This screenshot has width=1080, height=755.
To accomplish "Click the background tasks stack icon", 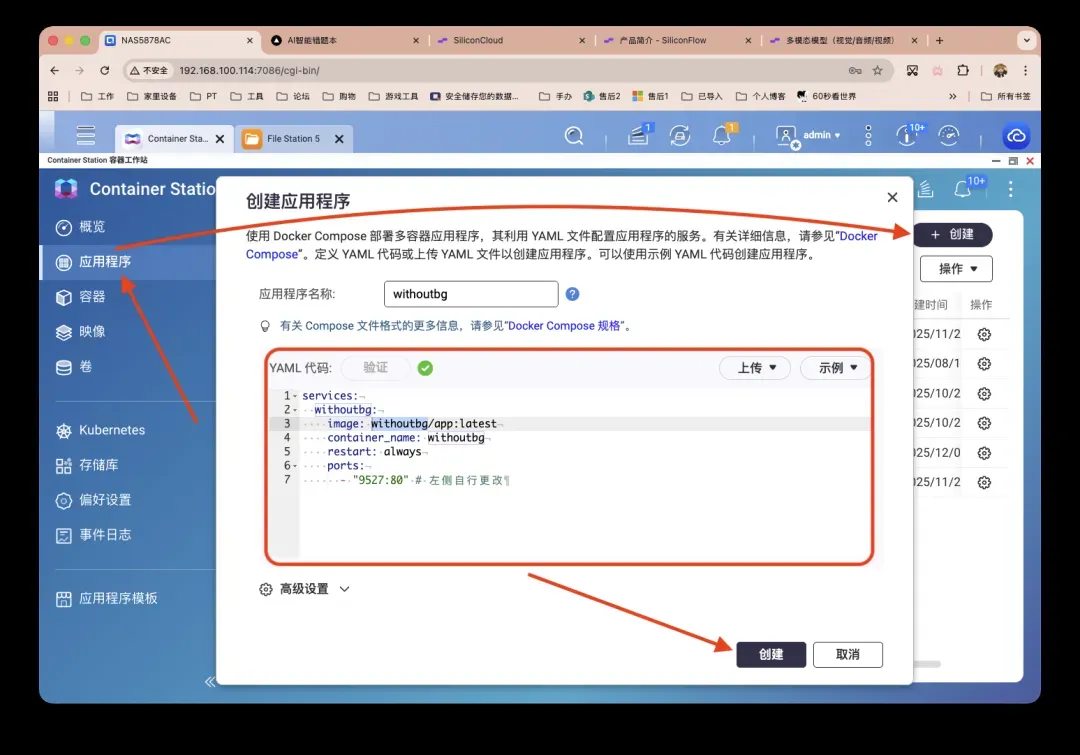I will 638,136.
